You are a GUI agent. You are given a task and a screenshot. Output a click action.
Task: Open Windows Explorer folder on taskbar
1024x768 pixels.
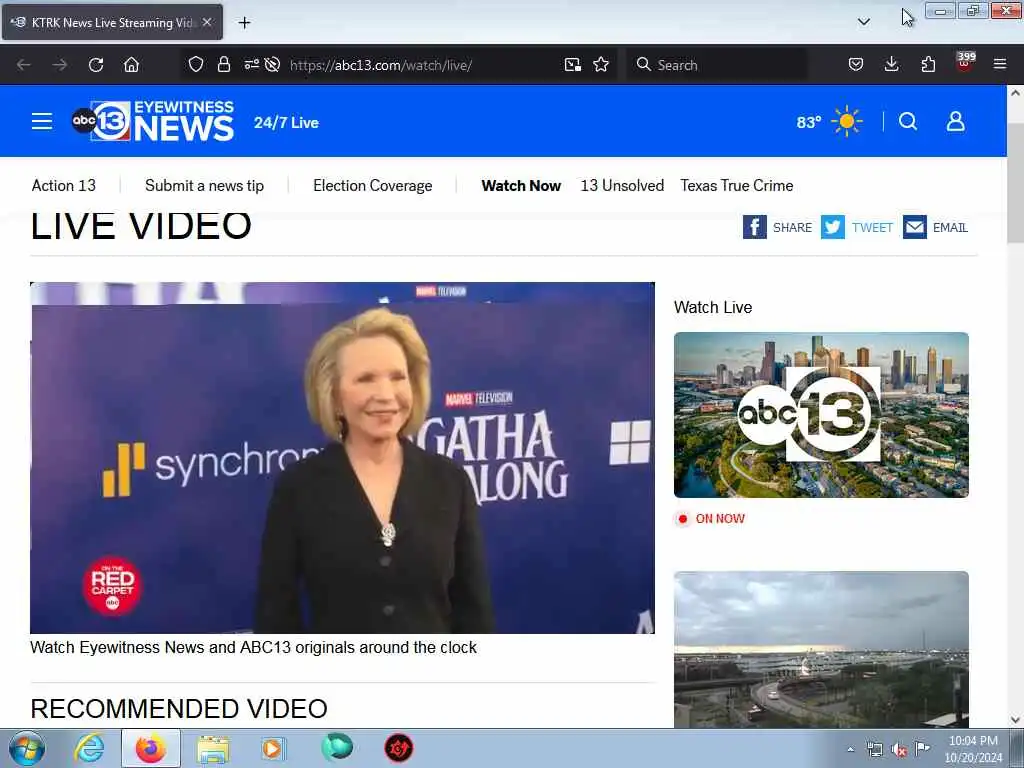(x=213, y=749)
